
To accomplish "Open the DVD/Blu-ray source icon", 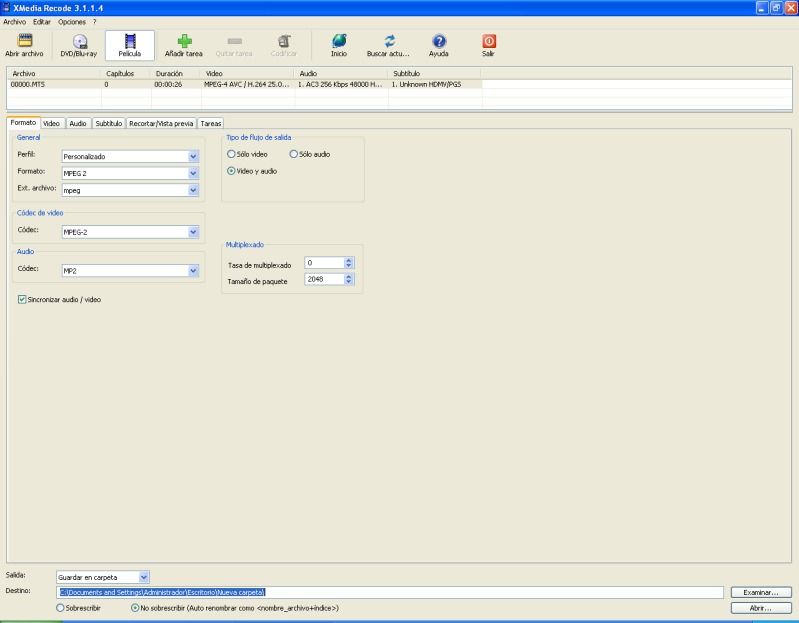I will 78,45.
